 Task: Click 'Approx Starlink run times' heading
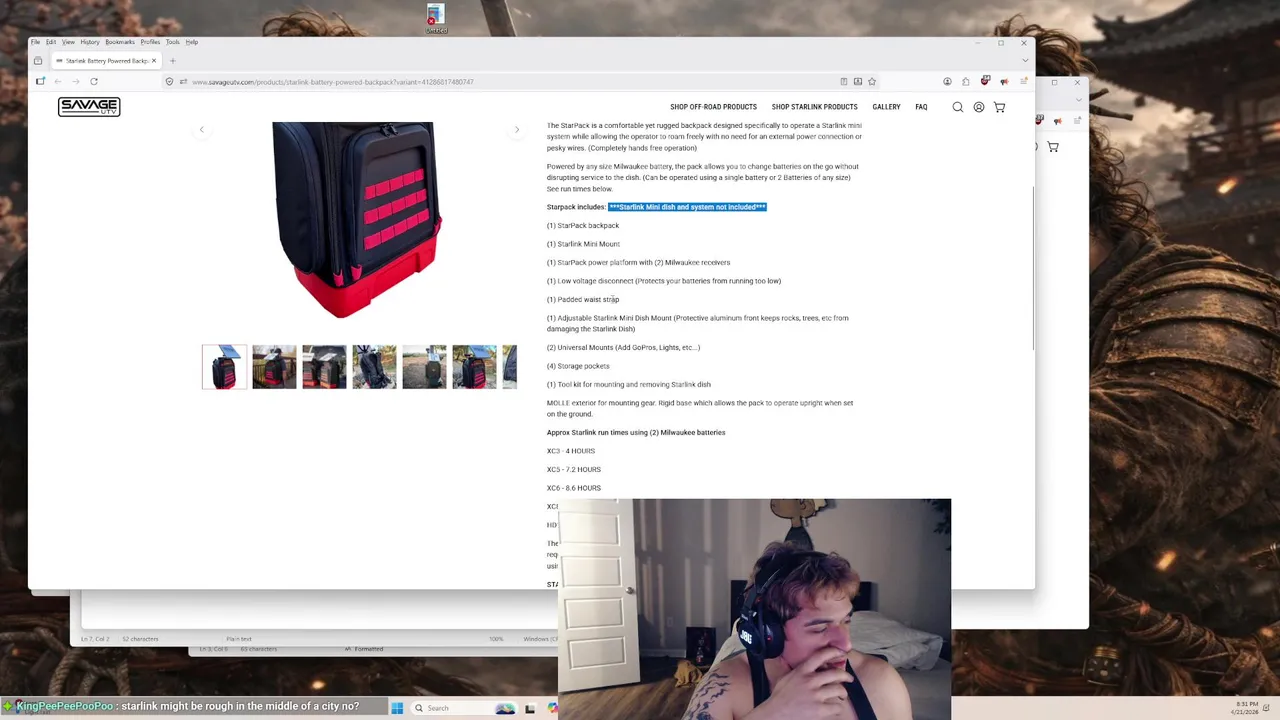[636, 433]
